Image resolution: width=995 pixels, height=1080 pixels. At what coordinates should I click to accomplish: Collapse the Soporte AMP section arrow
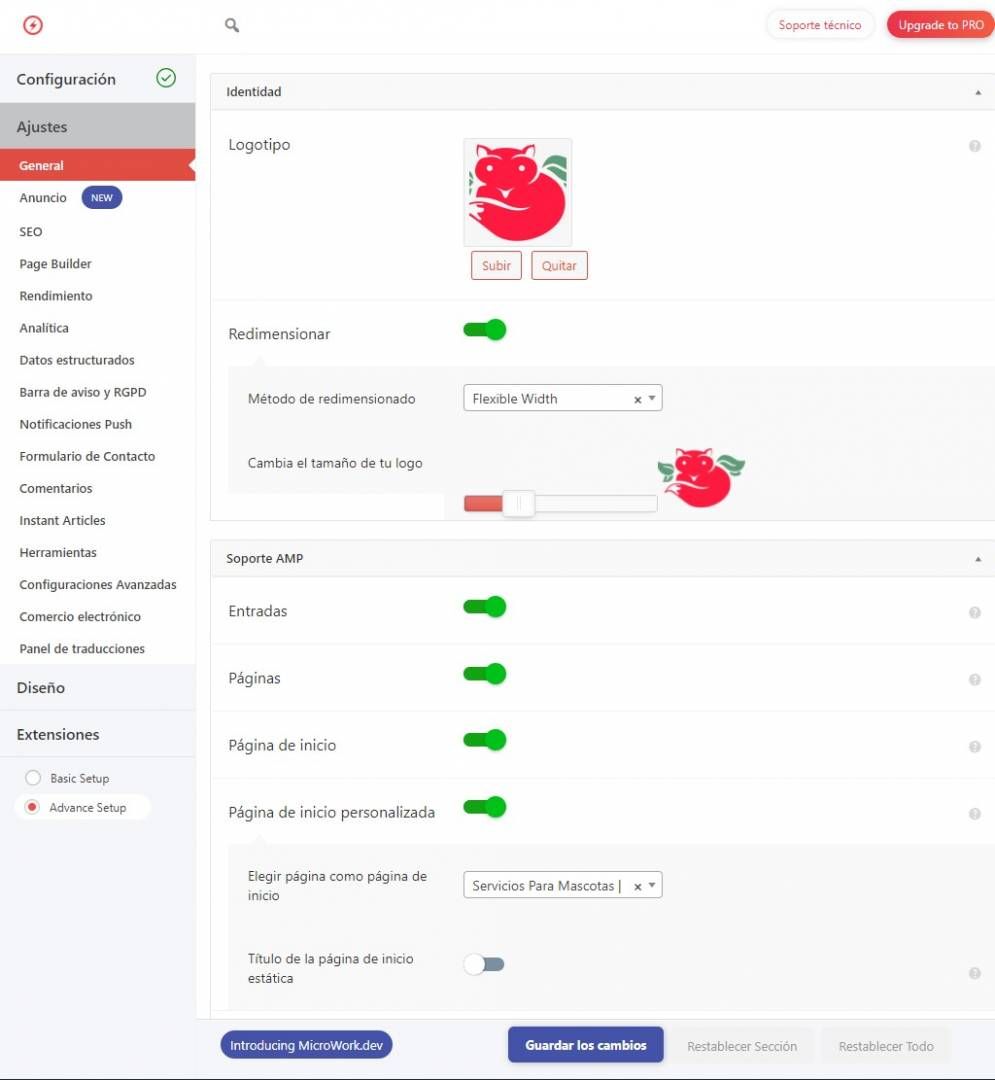point(978,559)
